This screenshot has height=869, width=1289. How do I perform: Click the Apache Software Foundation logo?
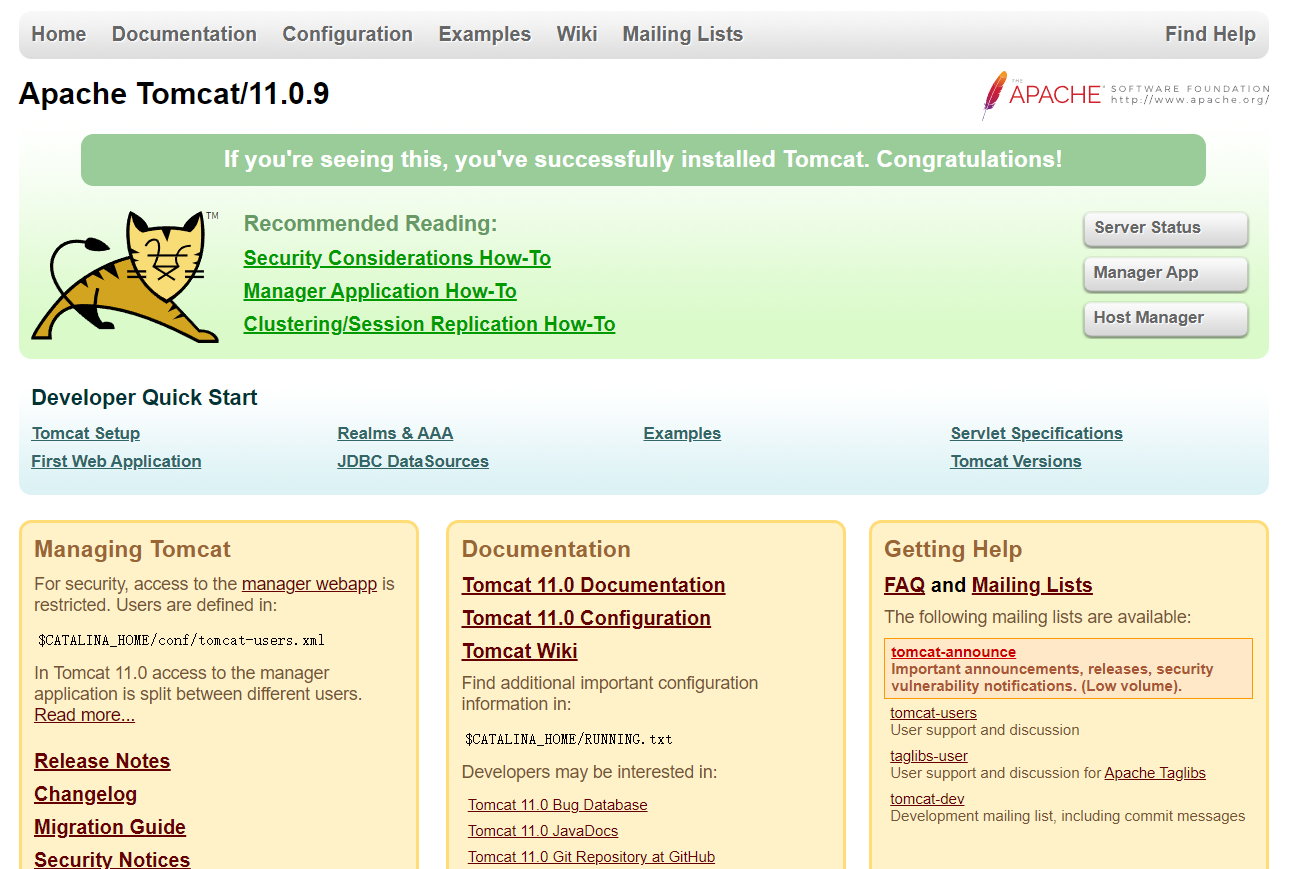tap(1125, 95)
